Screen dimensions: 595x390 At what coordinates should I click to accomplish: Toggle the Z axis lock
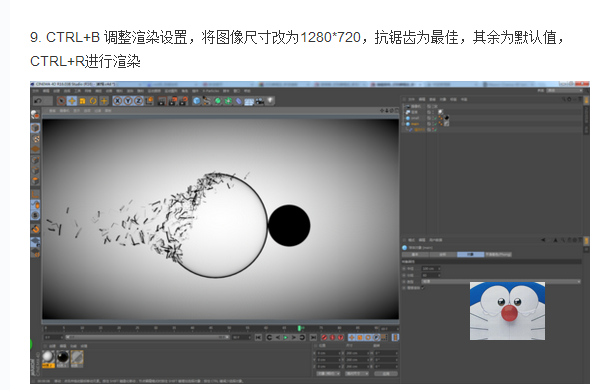pos(139,101)
